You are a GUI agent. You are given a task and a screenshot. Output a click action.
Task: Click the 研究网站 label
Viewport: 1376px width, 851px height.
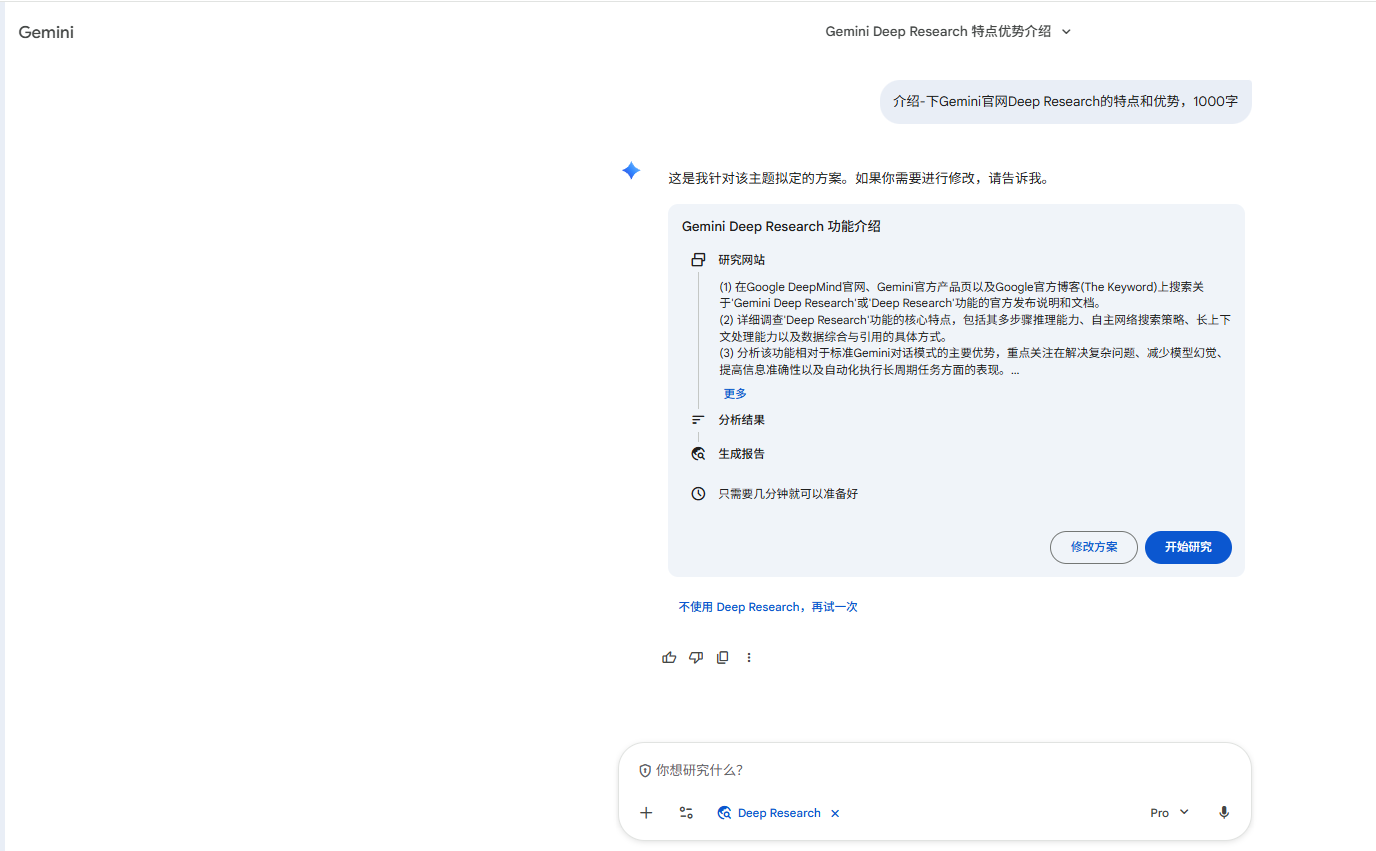[742, 260]
